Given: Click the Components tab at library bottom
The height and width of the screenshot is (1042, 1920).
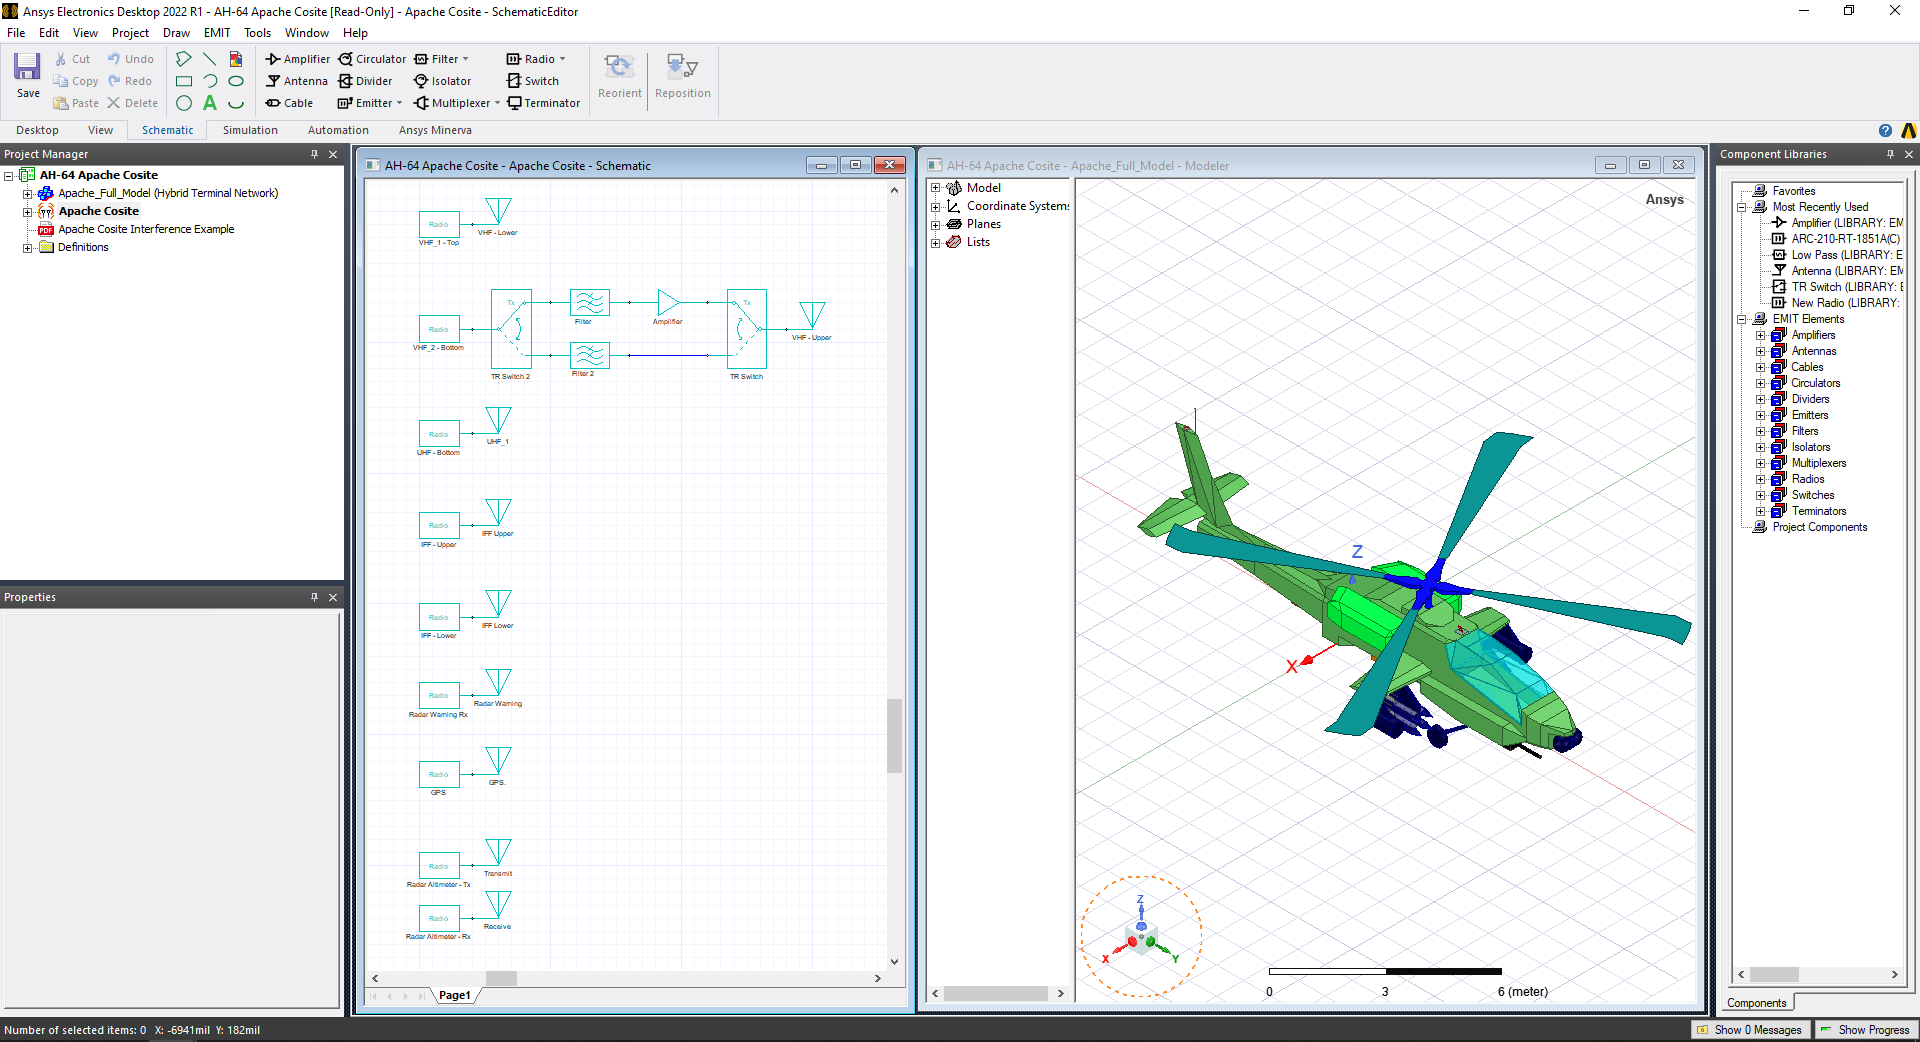Looking at the screenshot, I should coord(1756,1003).
